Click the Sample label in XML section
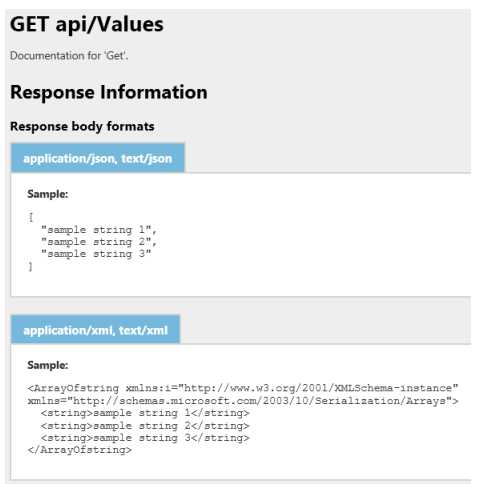 (x=48, y=365)
